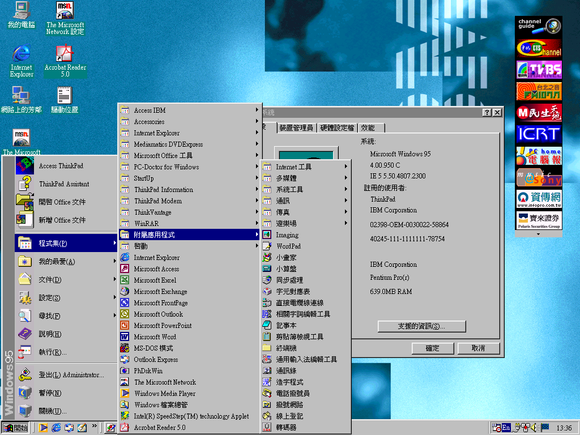Click the taskbar clock showing 13:36
Image resolution: width=580 pixels, height=435 pixels.
coord(564,428)
